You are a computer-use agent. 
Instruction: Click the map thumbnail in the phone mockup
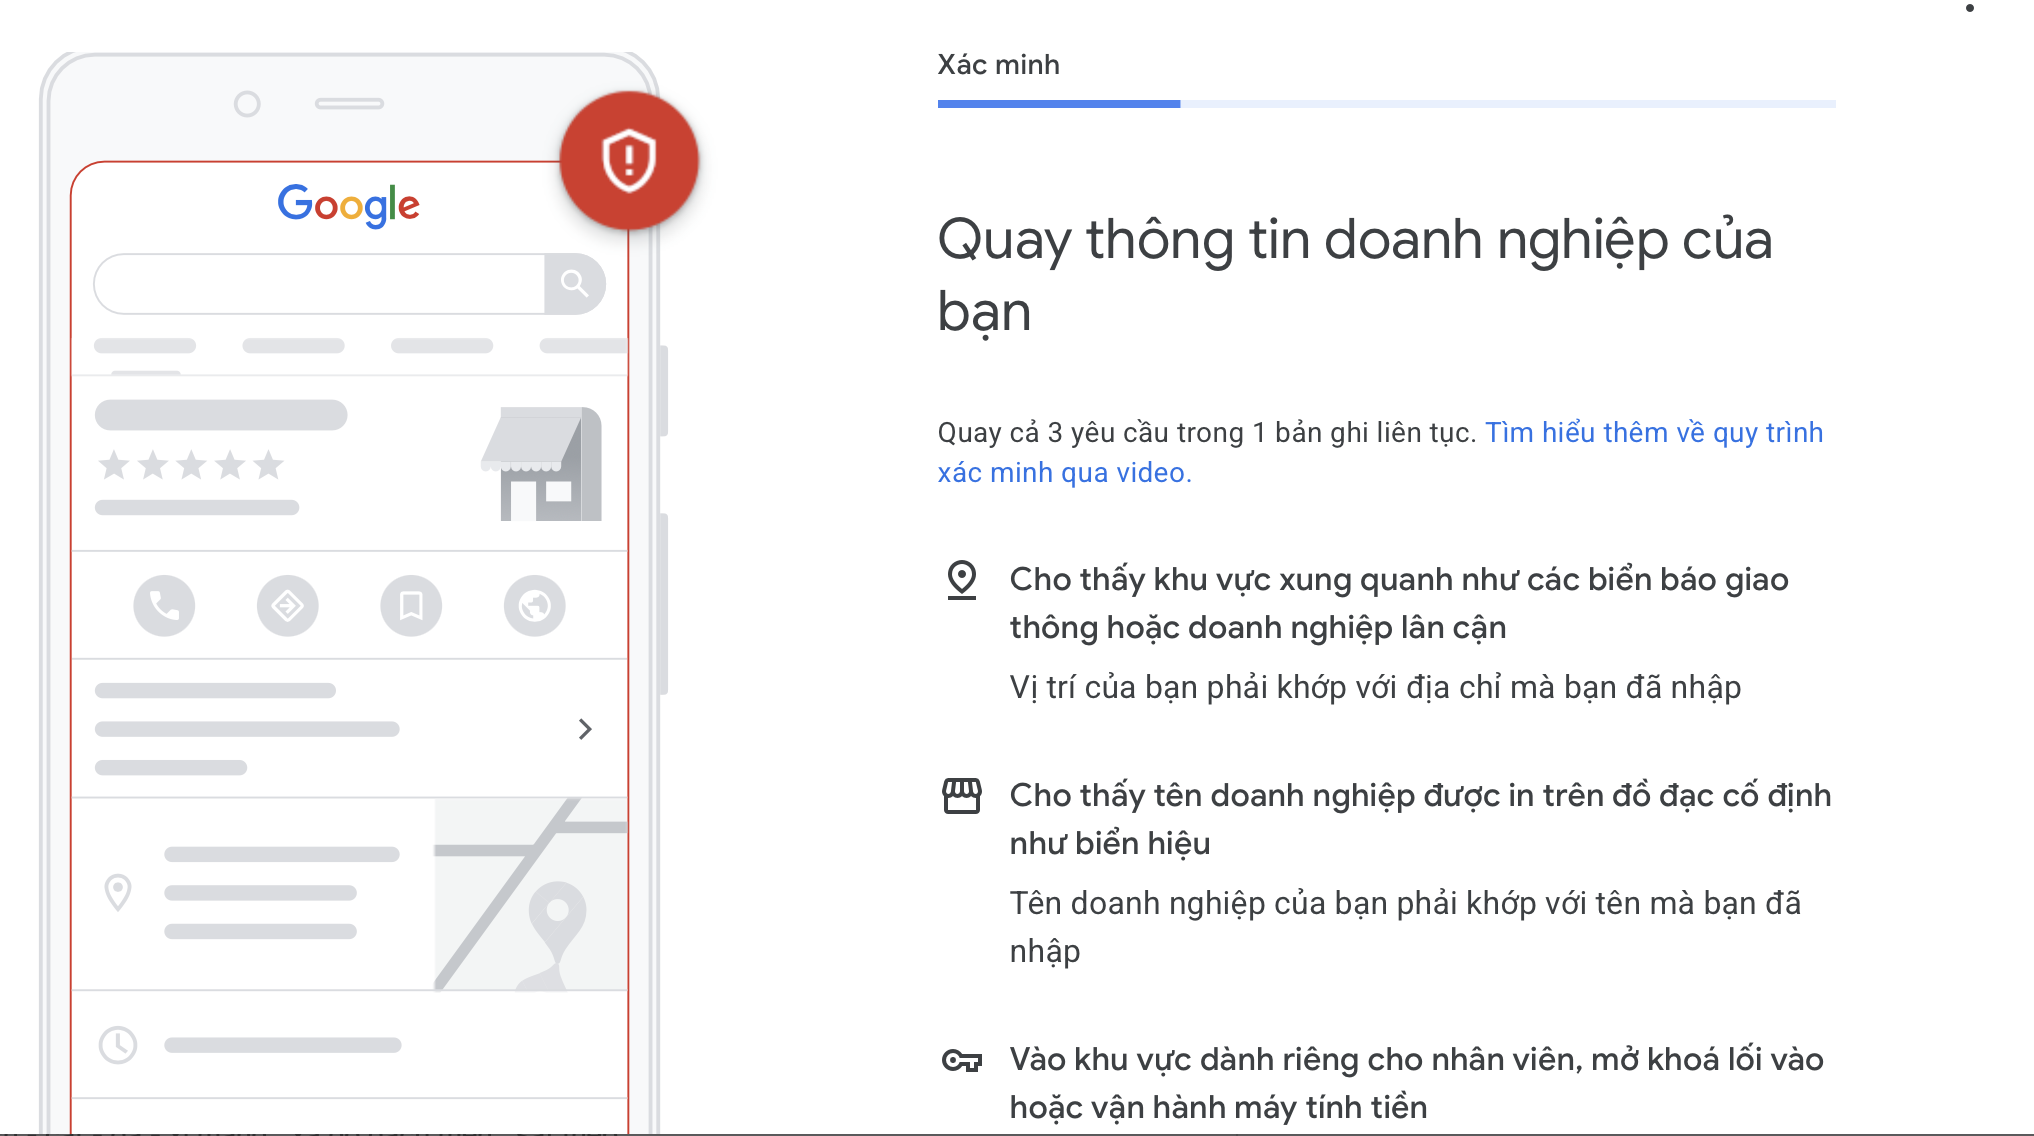pos(531,894)
